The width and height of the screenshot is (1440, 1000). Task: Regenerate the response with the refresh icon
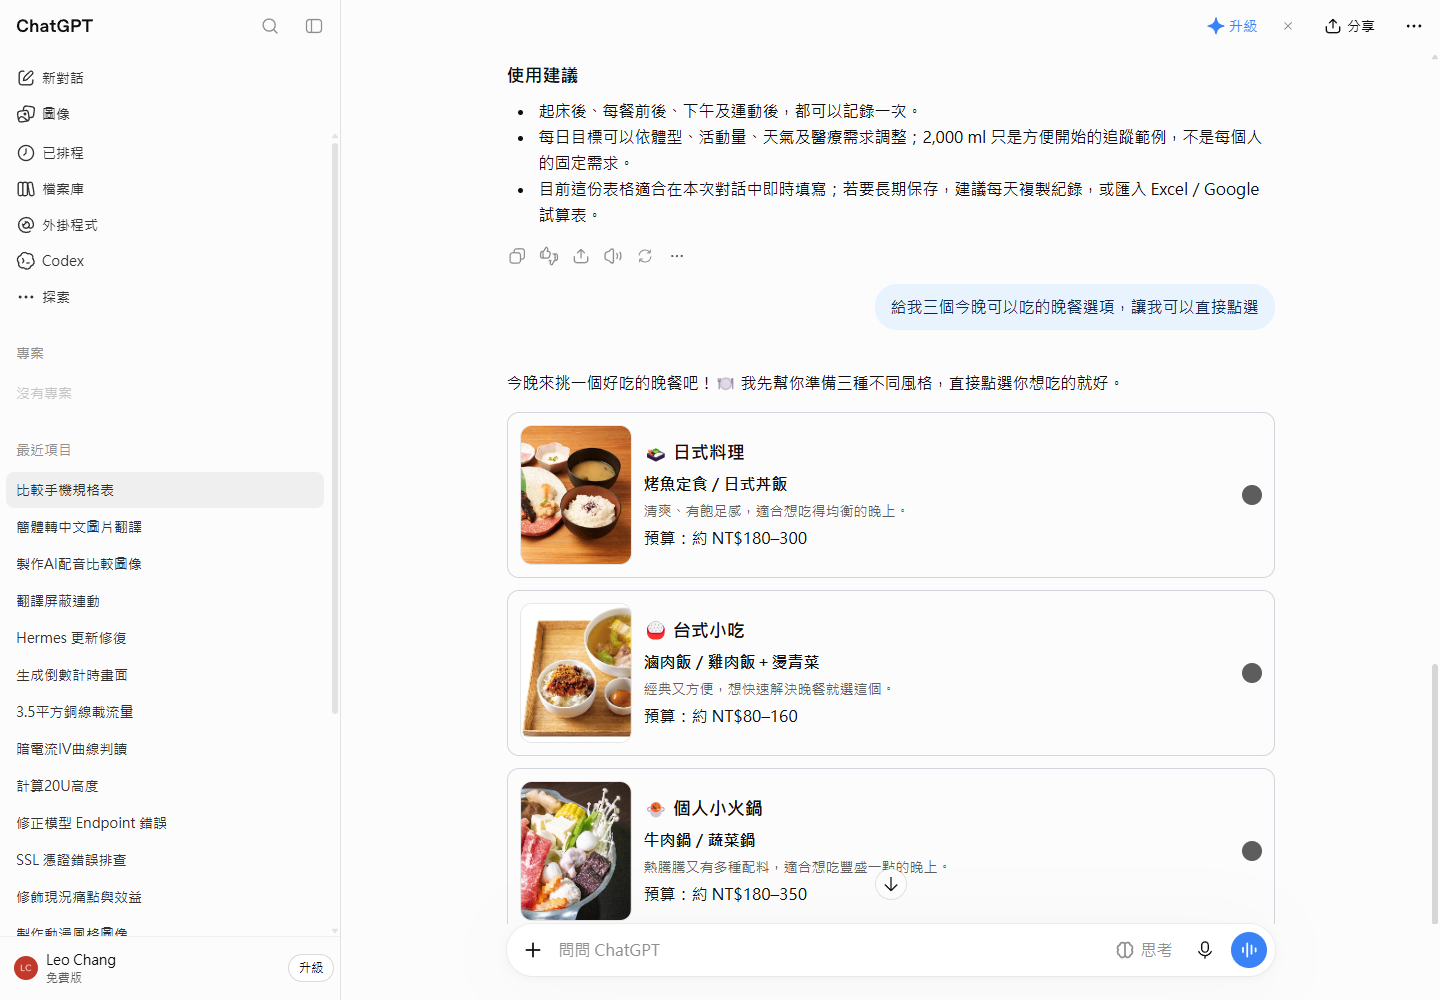(645, 256)
